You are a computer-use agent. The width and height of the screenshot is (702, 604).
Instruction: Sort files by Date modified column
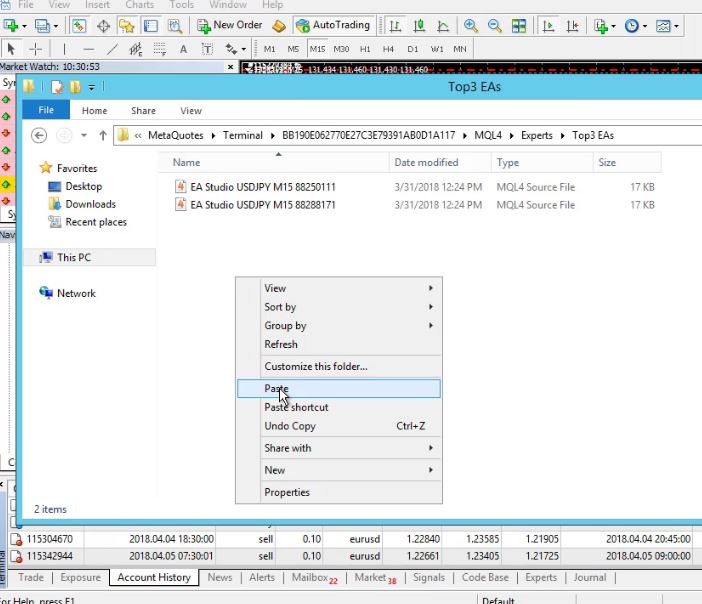click(x=426, y=163)
